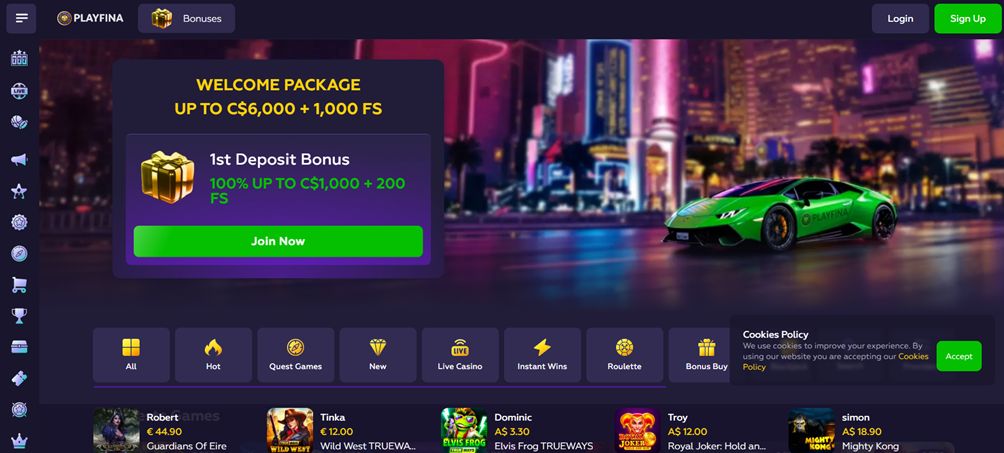The image size is (1004, 453).
Task: Click the Join Now button
Action: 278,242
